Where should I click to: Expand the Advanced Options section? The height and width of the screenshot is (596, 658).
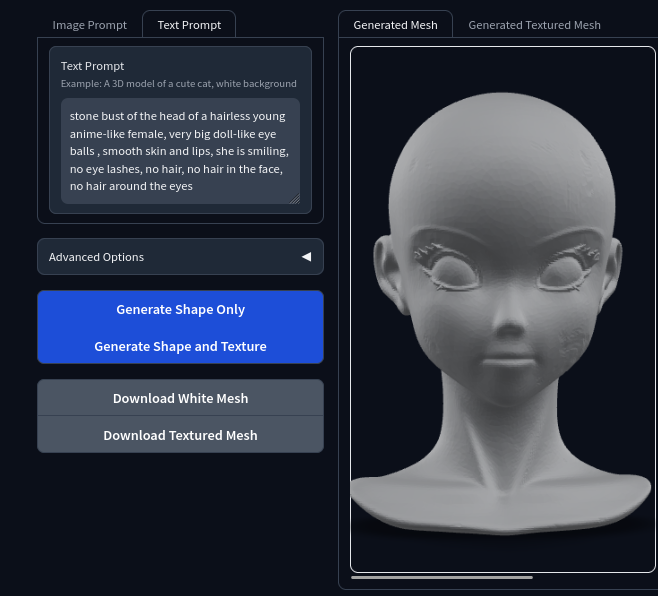(x=180, y=257)
